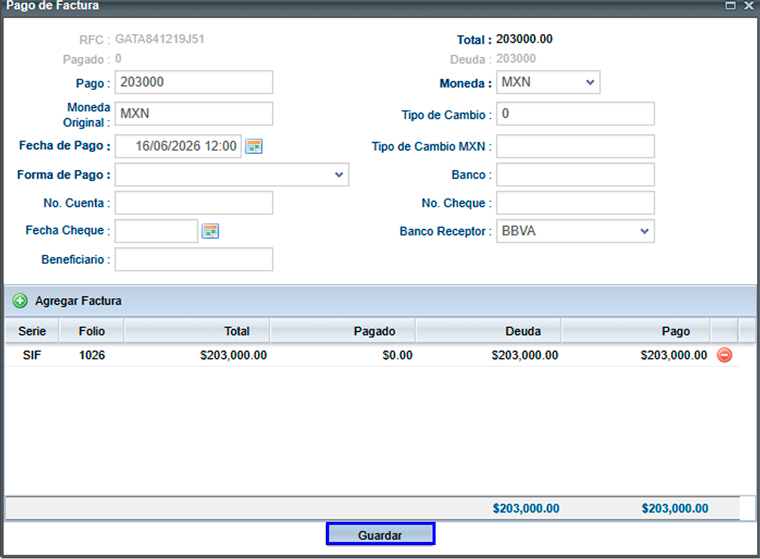Screen dimensions: 760x559
Task: Open the Banco Receptor dropdown showing BBVA
Action: point(575,231)
